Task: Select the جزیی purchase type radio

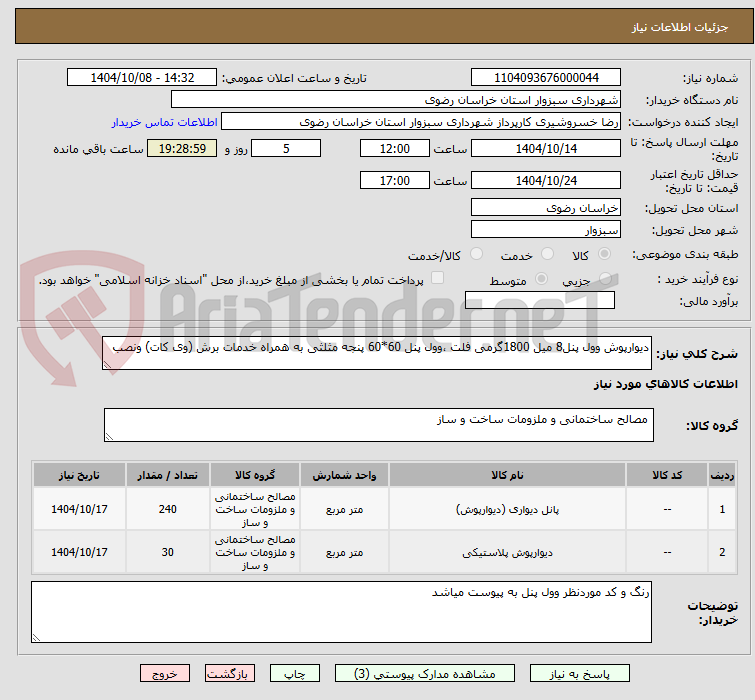Action: click(x=605, y=278)
